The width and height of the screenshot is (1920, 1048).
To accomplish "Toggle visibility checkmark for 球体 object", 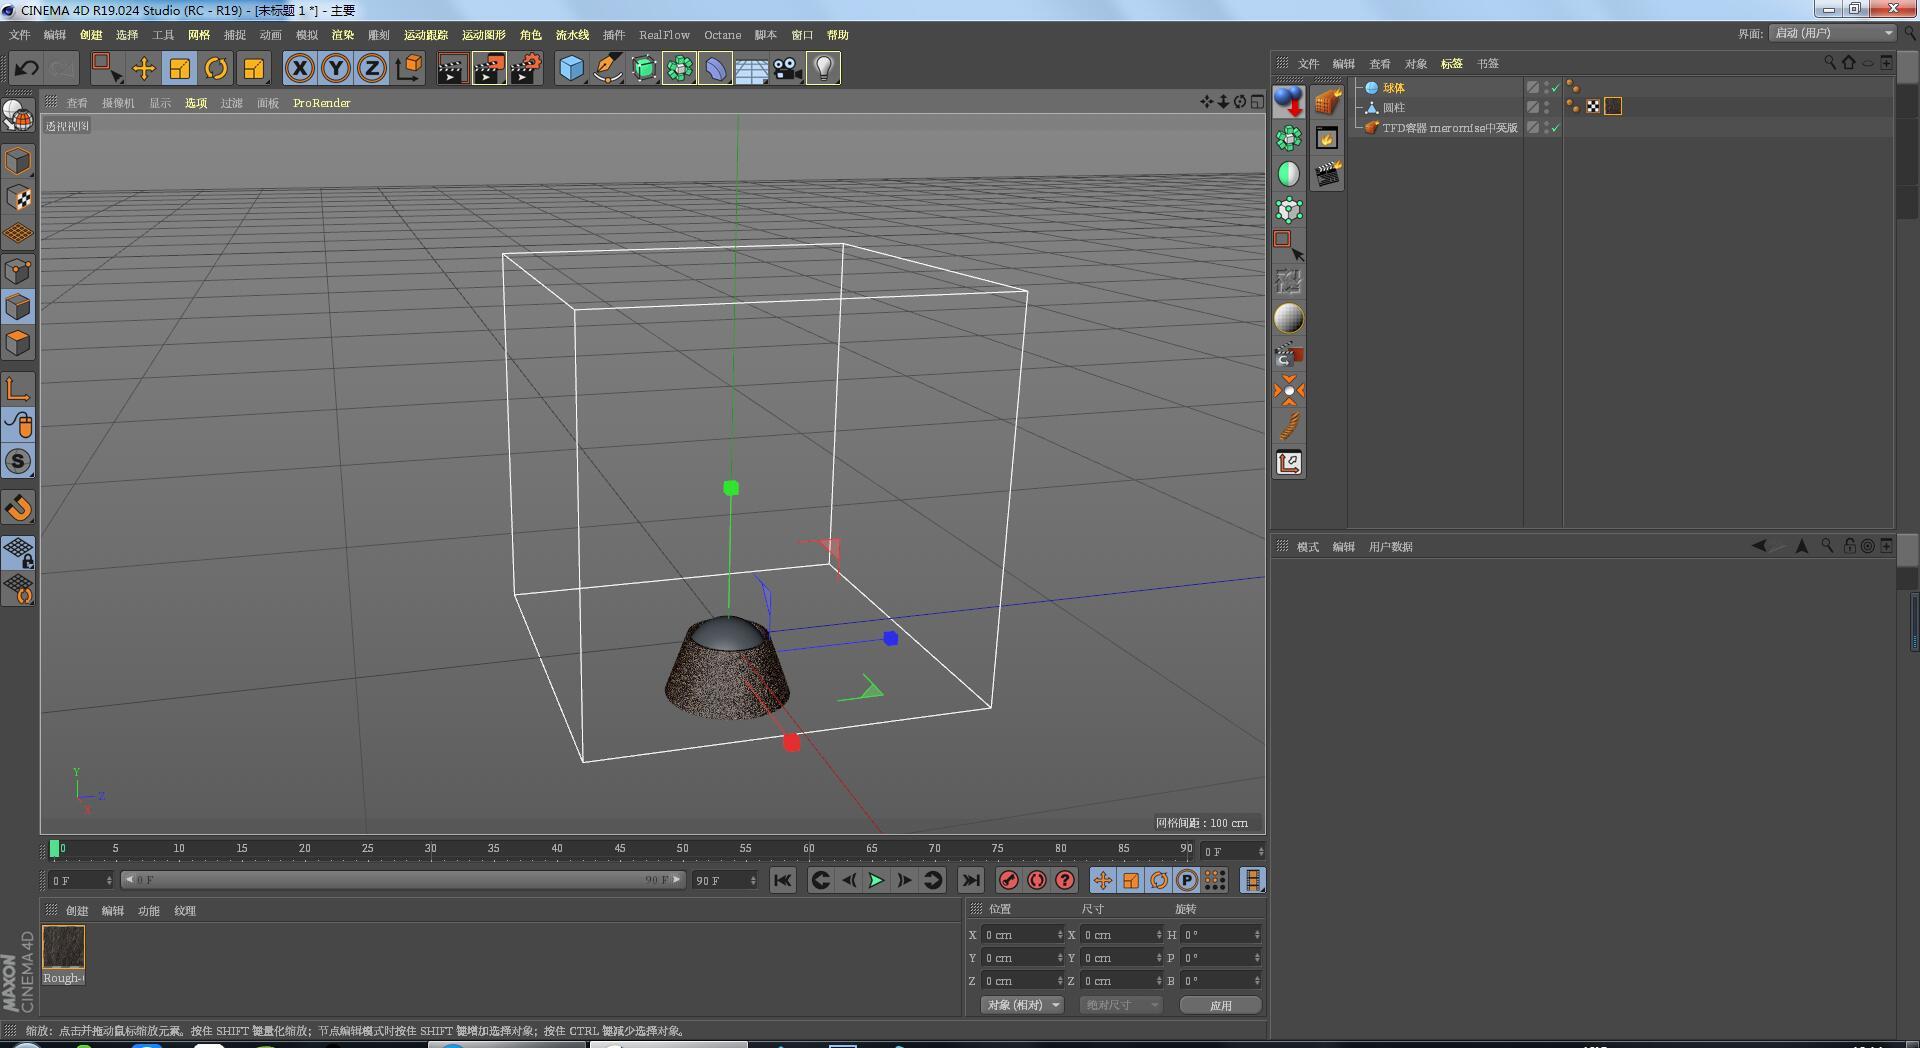I will pyautogui.click(x=1555, y=88).
